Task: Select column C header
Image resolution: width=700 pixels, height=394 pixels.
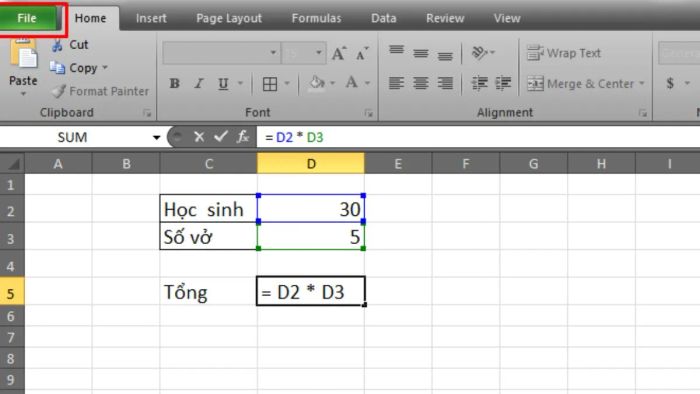Action: [208, 164]
